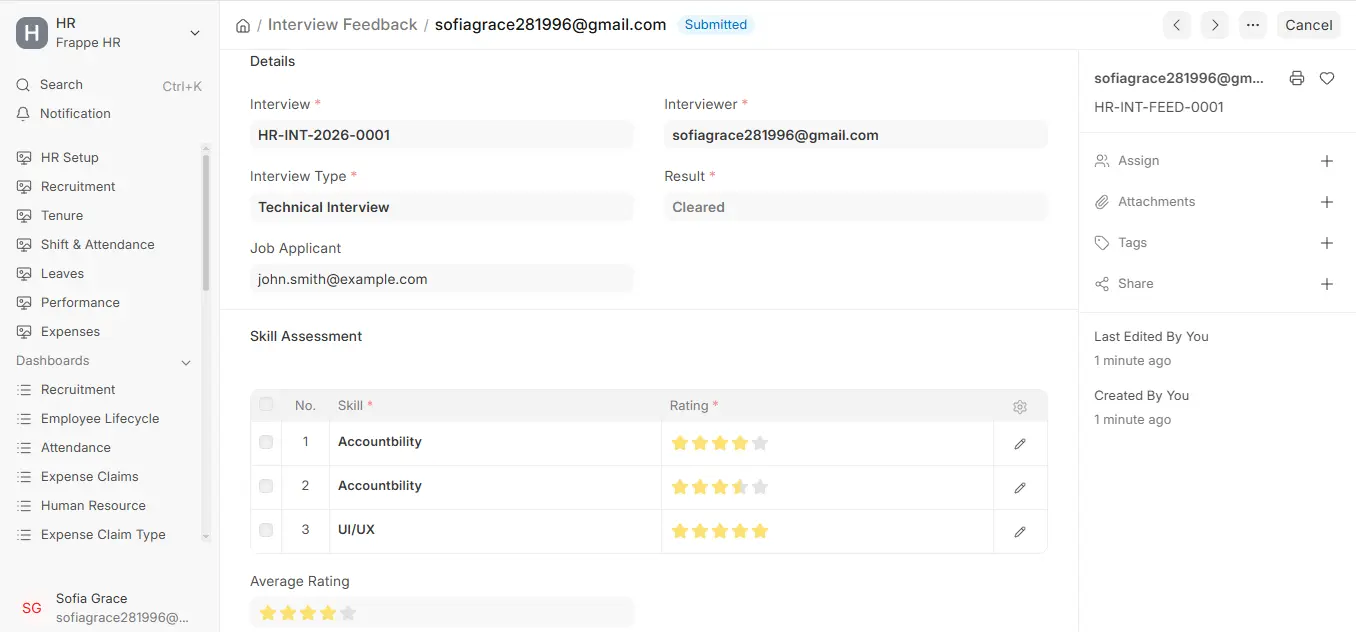The width and height of the screenshot is (1356, 632).
Task: Click the Attachments label
Action: click(x=1156, y=202)
